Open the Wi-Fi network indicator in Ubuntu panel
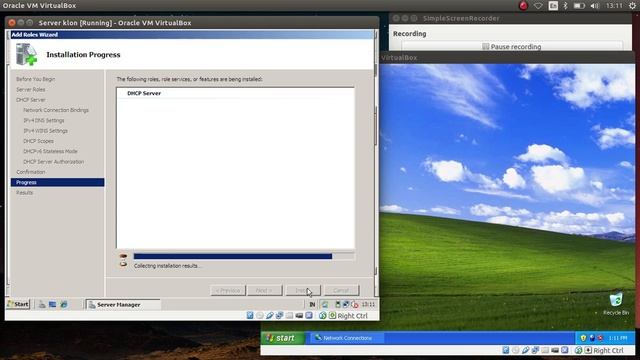Image resolution: width=640 pixels, height=360 pixels. pos(538,6)
